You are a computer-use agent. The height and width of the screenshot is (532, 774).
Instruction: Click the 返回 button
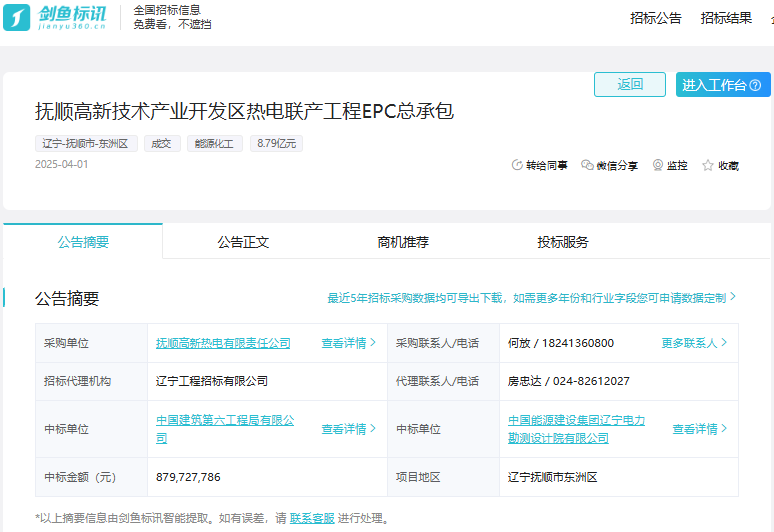[x=629, y=85]
